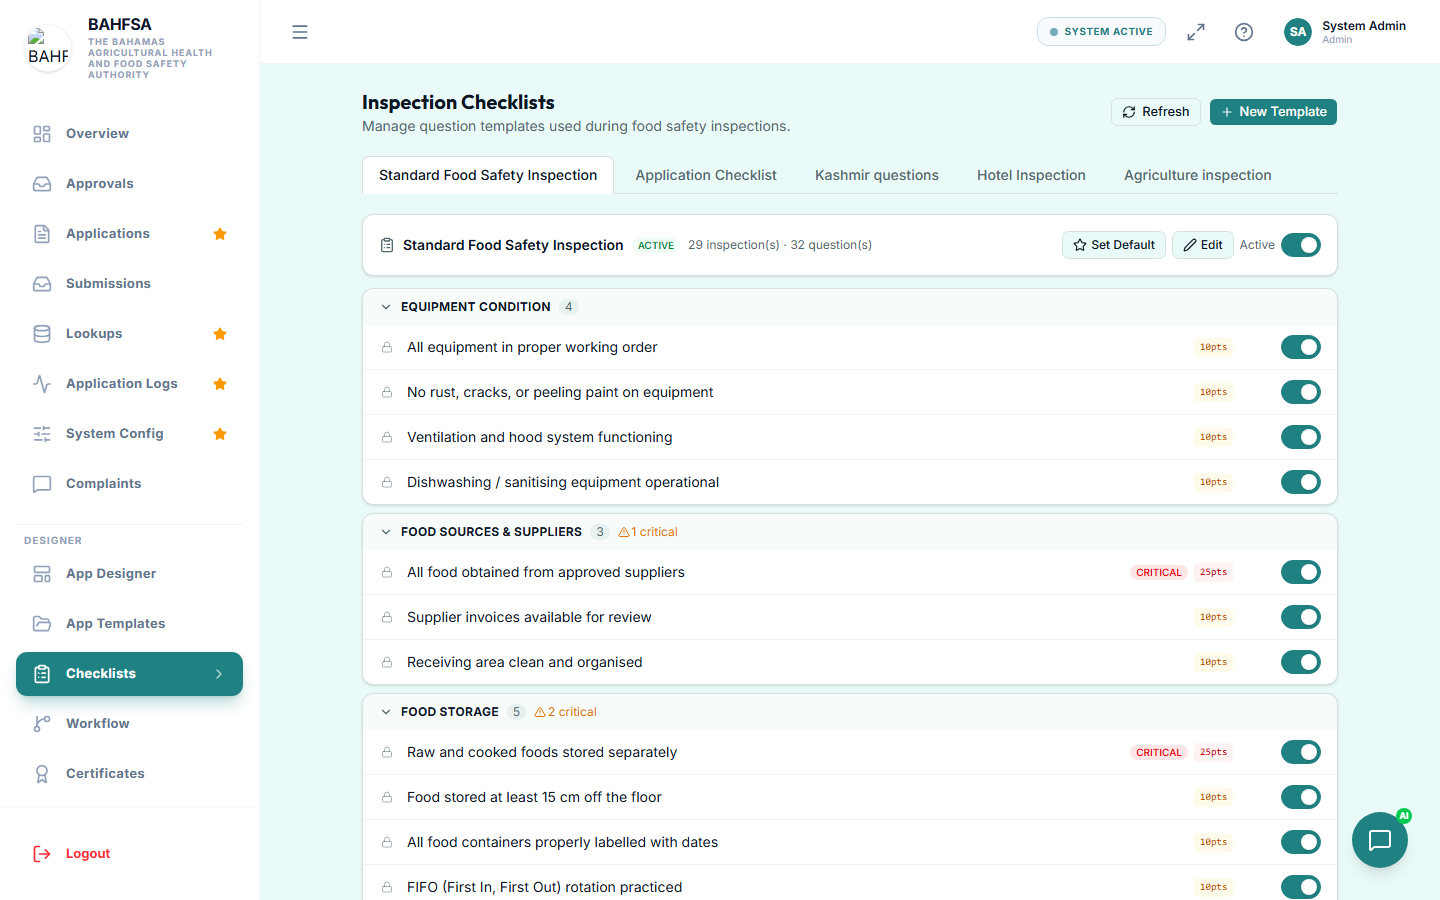Click the clipboard icon beside Standard Food Safety Inspection
This screenshot has width=1440, height=900.
pyautogui.click(x=387, y=245)
